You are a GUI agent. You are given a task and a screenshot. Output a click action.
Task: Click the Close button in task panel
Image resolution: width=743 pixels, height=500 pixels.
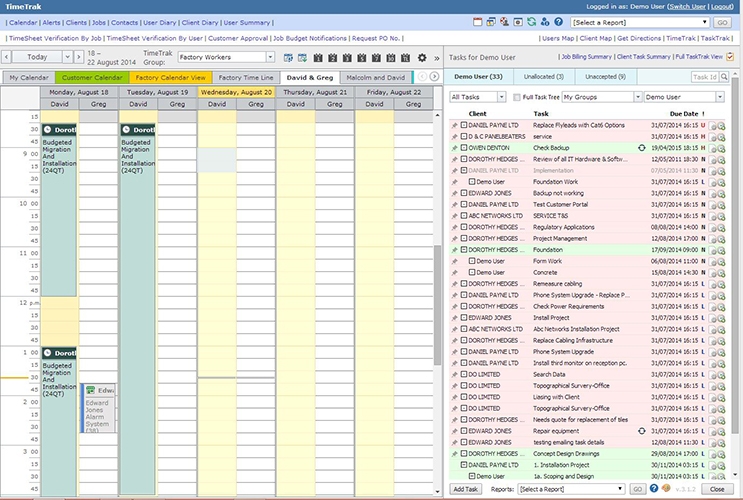point(716,489)
